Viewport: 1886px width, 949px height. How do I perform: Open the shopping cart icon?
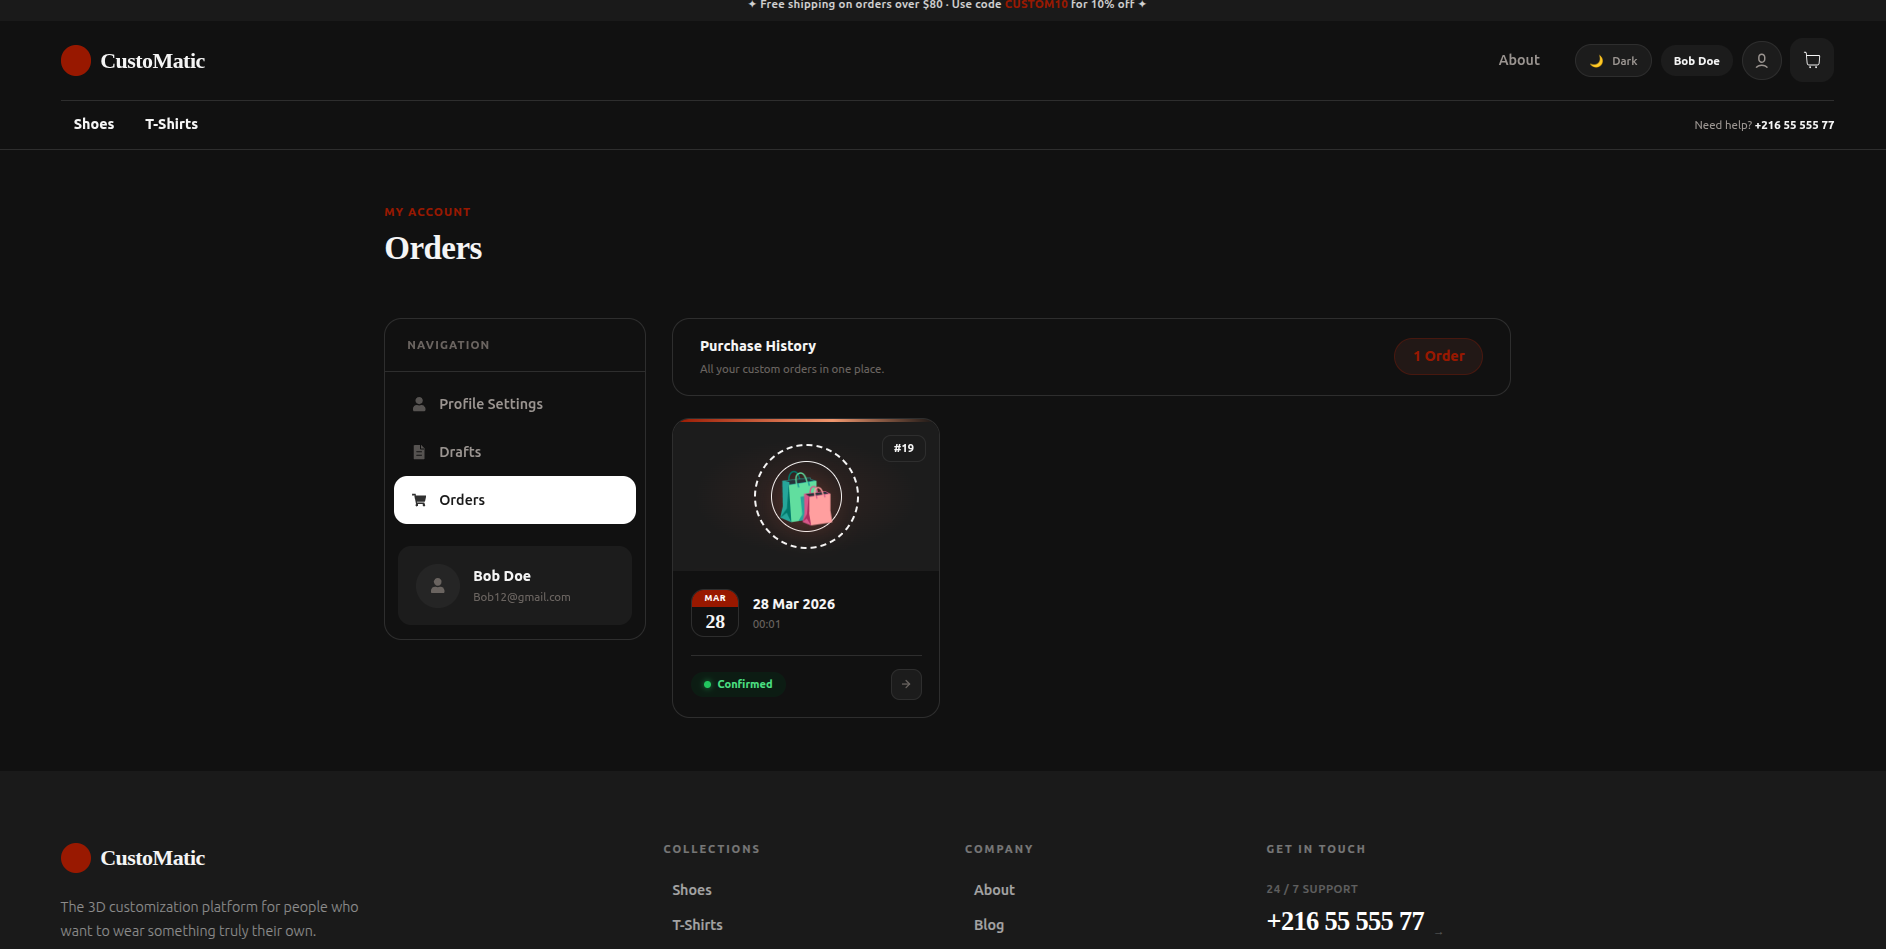pos(1812,61)
